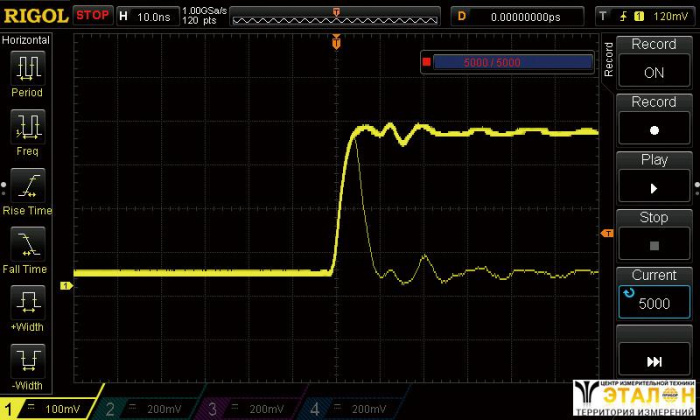The image size is (700, 420).
Task: Click the orange trigger level marker
Action: pyautogui.click(x=606, y=233)
